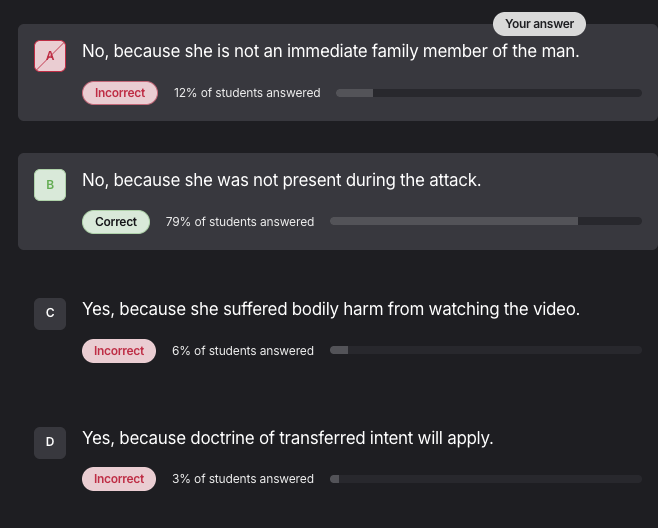The width and height of the screenshot is (658, 528).
Task: Select answer 'not an immediate family member'
Action: tap(330, 51)
